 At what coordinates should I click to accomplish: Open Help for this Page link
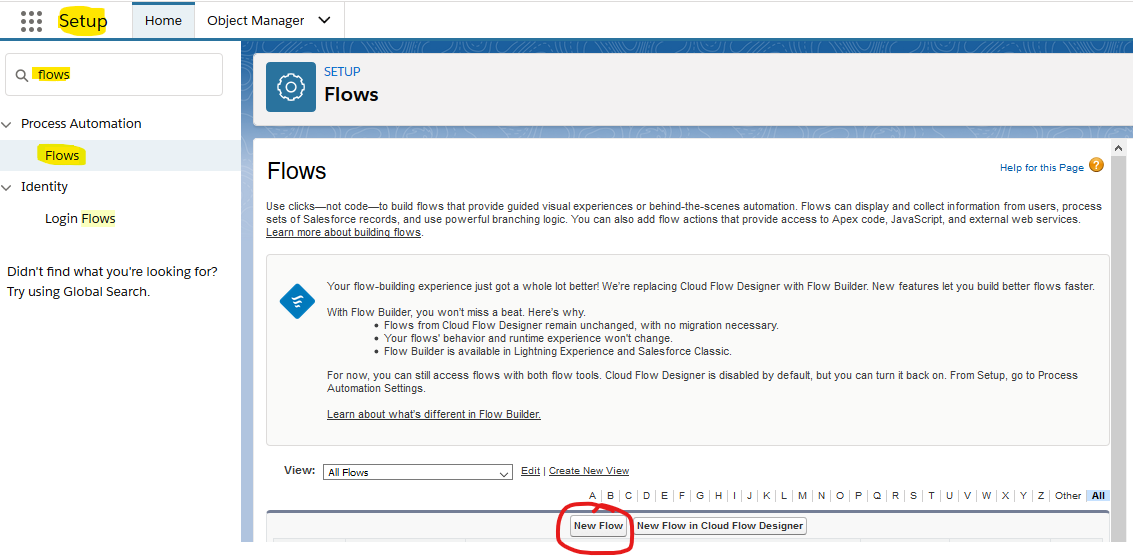click(x=1041, y=168)
